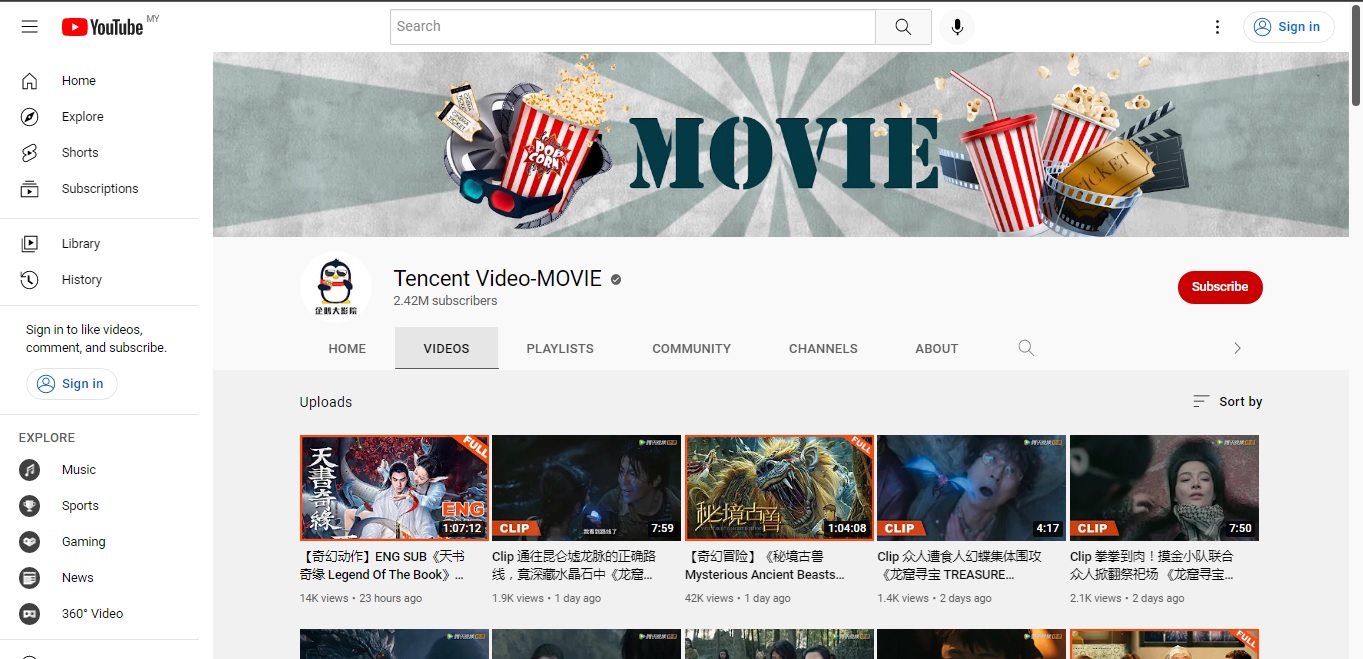
Task: Click Sign in button at top right
Action: (x=1288, y=27)
